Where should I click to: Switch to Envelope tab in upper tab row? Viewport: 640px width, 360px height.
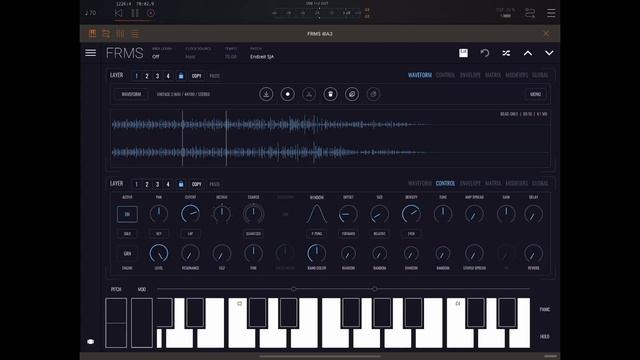470,75
